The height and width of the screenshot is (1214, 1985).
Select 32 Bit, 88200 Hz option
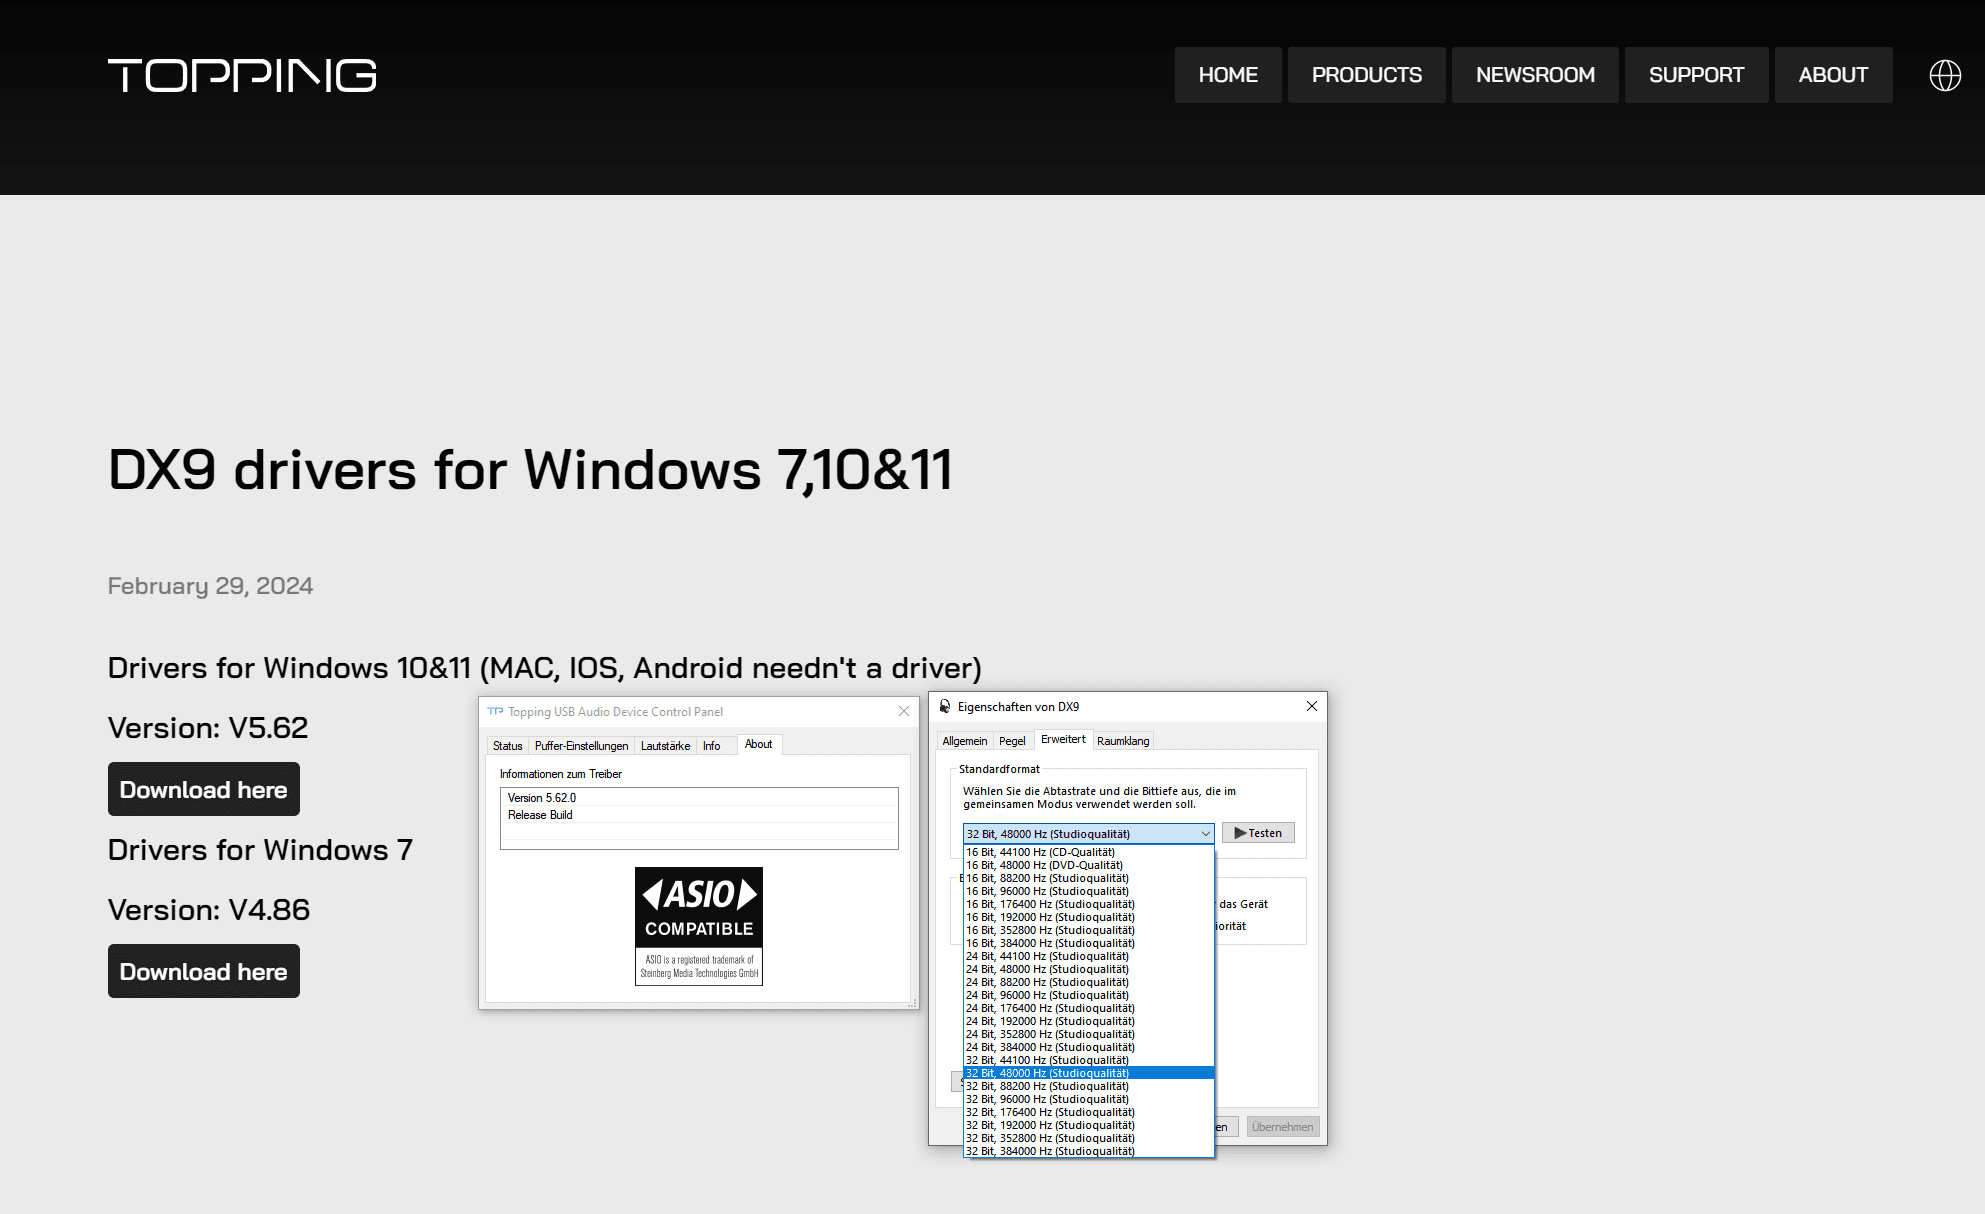point(1088,1086)
